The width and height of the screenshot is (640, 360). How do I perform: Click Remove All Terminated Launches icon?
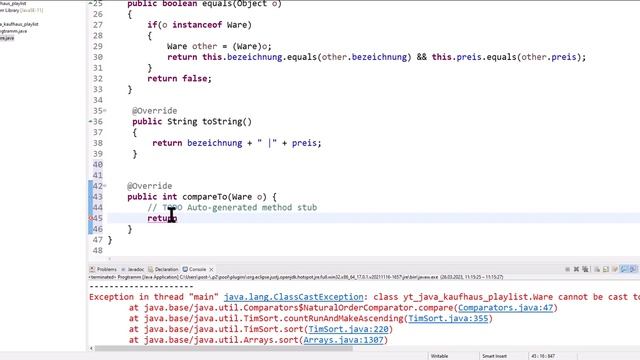tap(585, 269)
